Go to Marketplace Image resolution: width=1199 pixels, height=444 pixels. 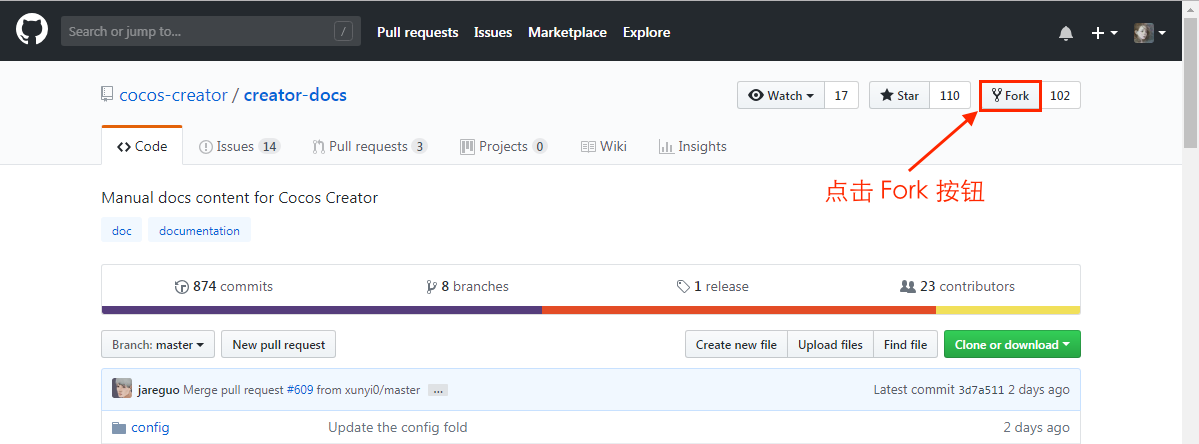point(567,32)
